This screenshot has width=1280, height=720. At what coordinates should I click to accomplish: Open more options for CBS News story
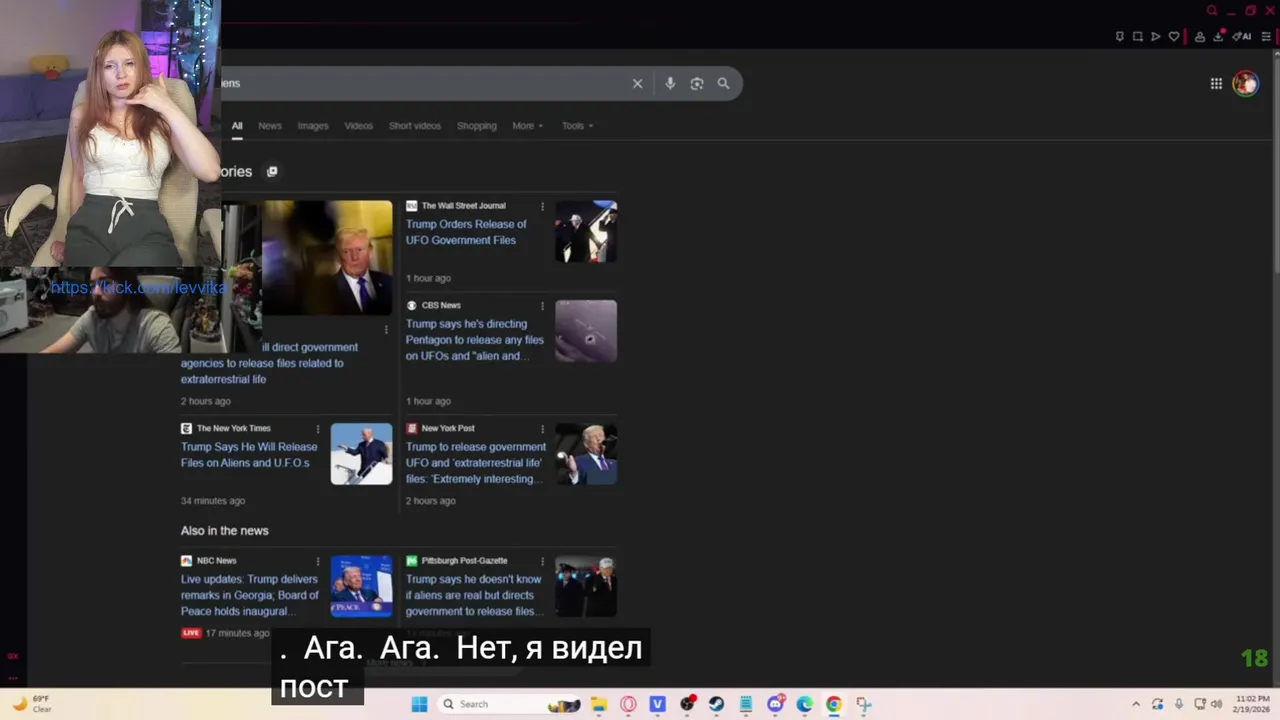point(543,306)
